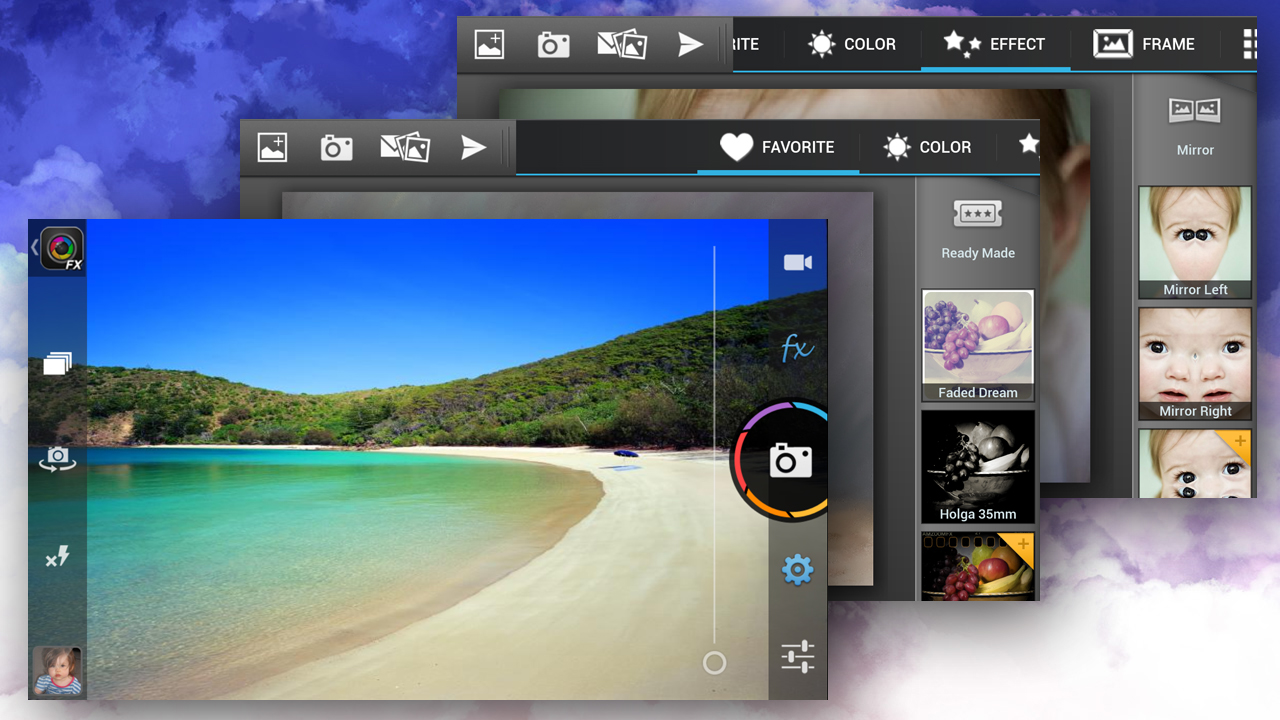Screen dimensions: 1280x720
Task: Switch between front and rear camera
Action: click(58, 459)
